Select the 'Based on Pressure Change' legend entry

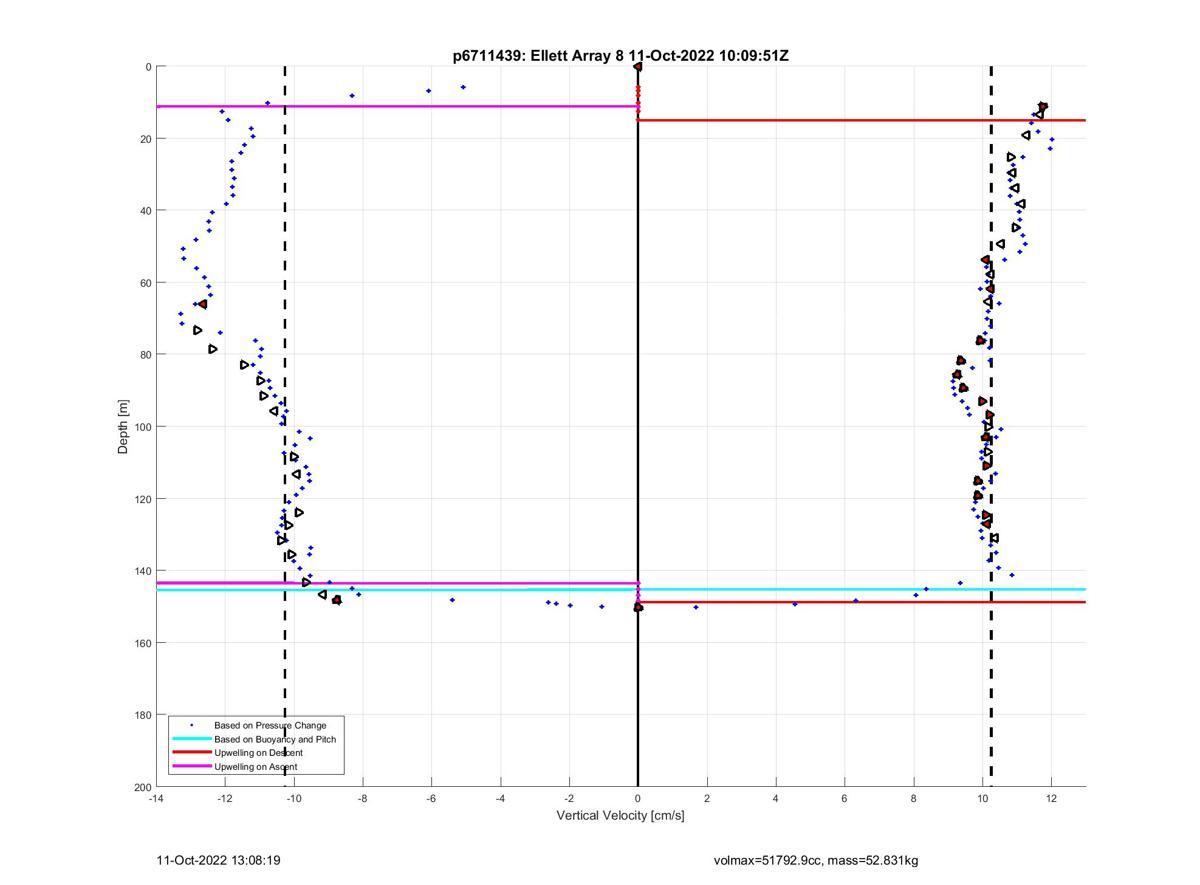(270, 725)
